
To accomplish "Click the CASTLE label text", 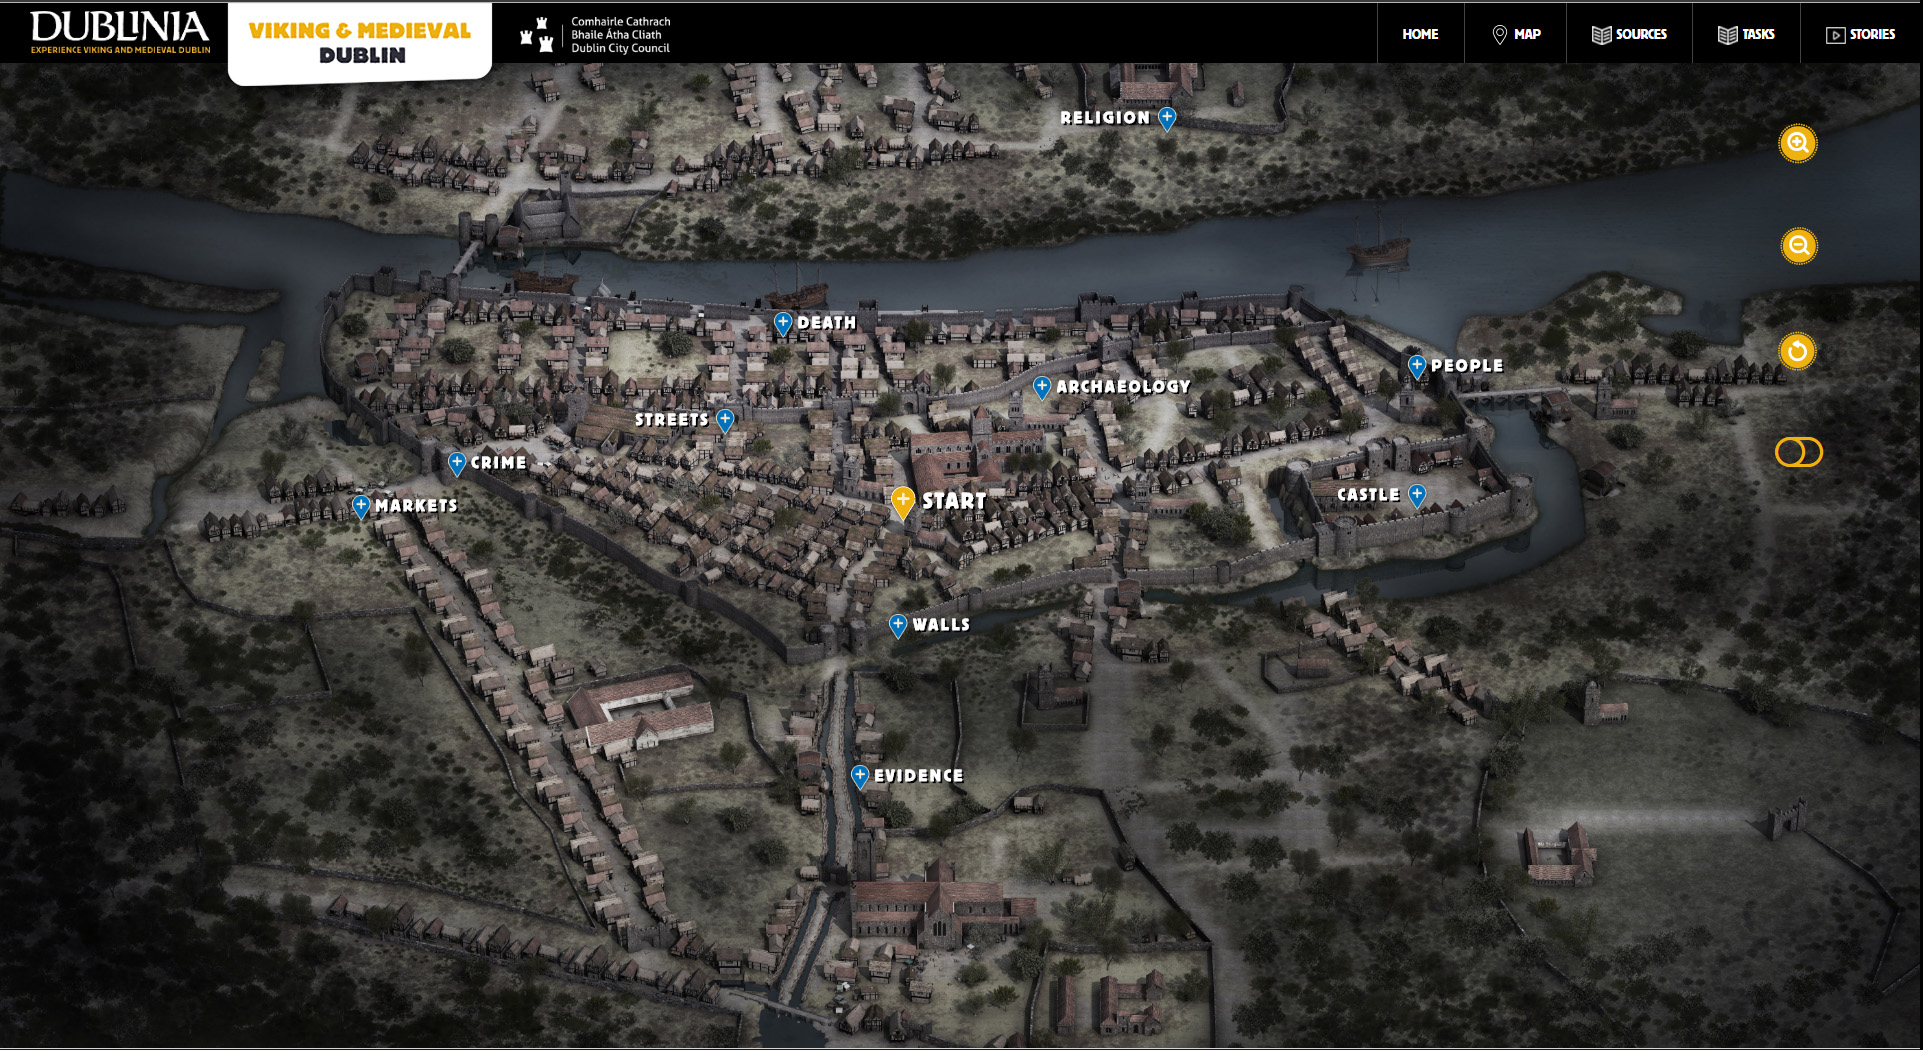I will (x=1369, y=495).
